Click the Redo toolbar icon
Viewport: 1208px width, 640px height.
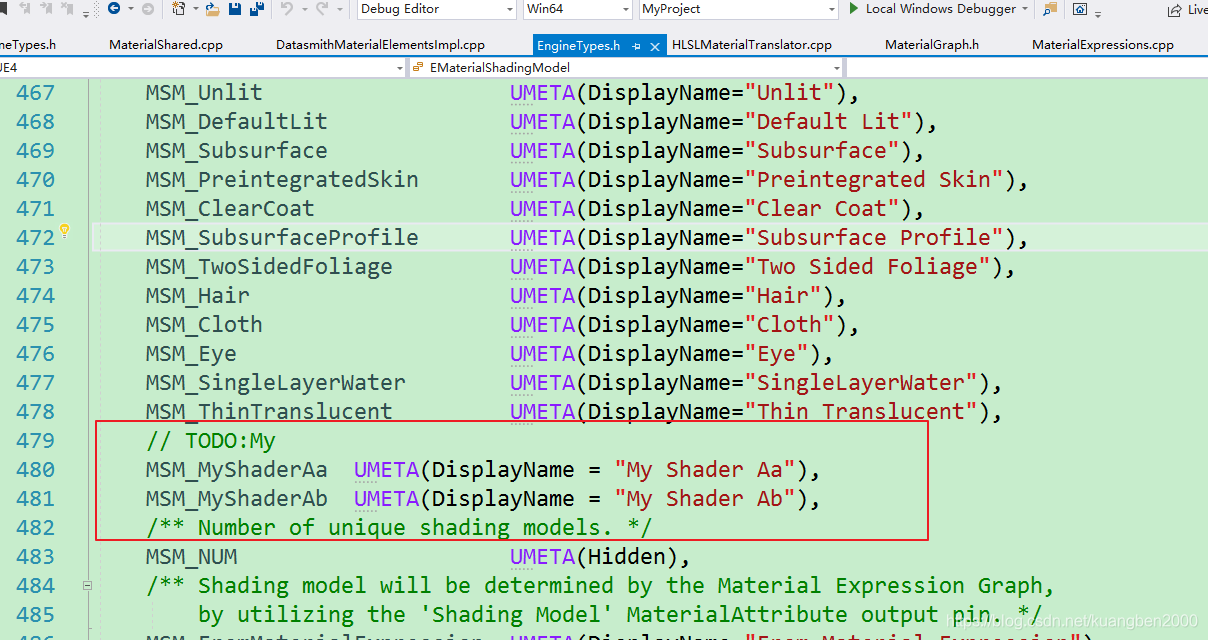point(322,10)
